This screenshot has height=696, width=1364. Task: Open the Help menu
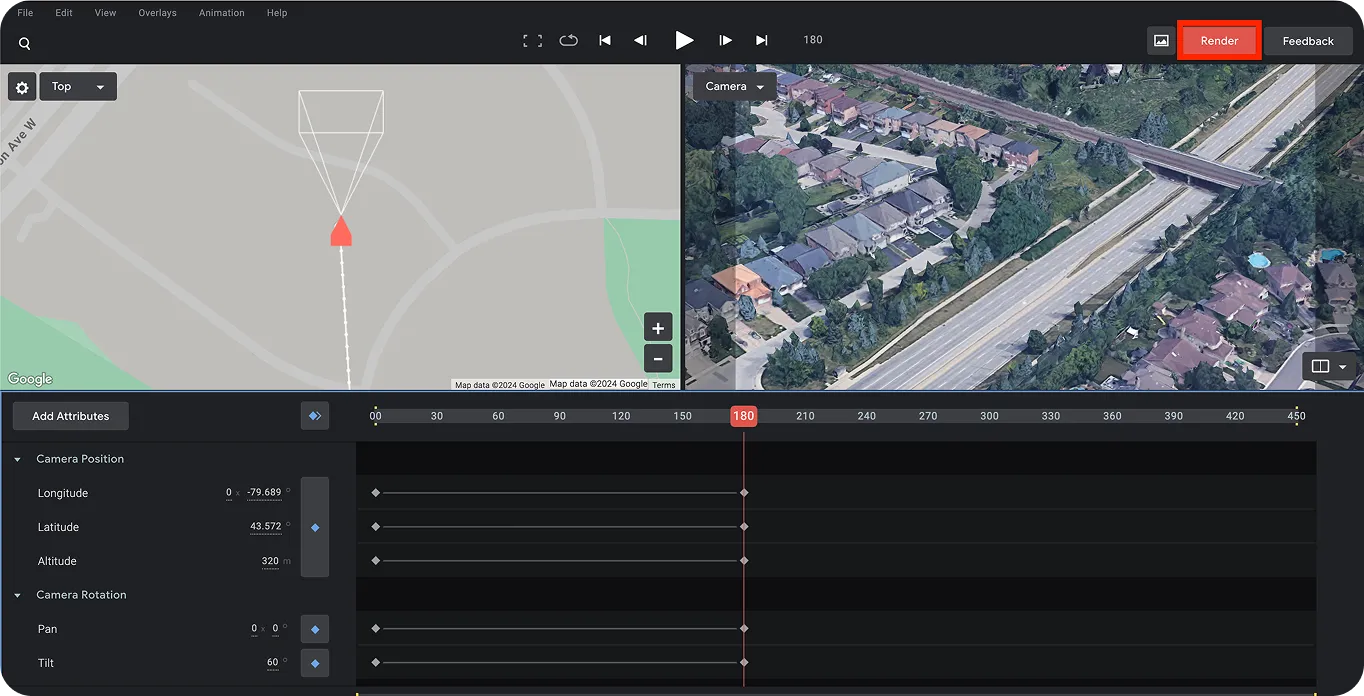[277, 13]
